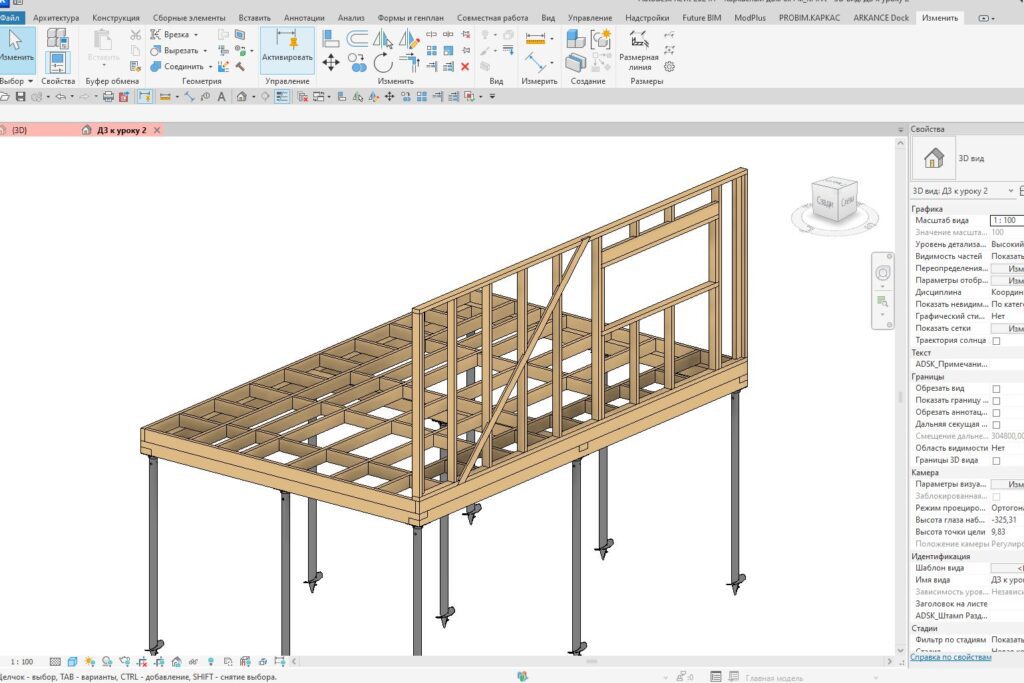The width and height of the screenshot is (1024, 683).
Task: Click the Размерная линия tool
Action: [638, 48]
